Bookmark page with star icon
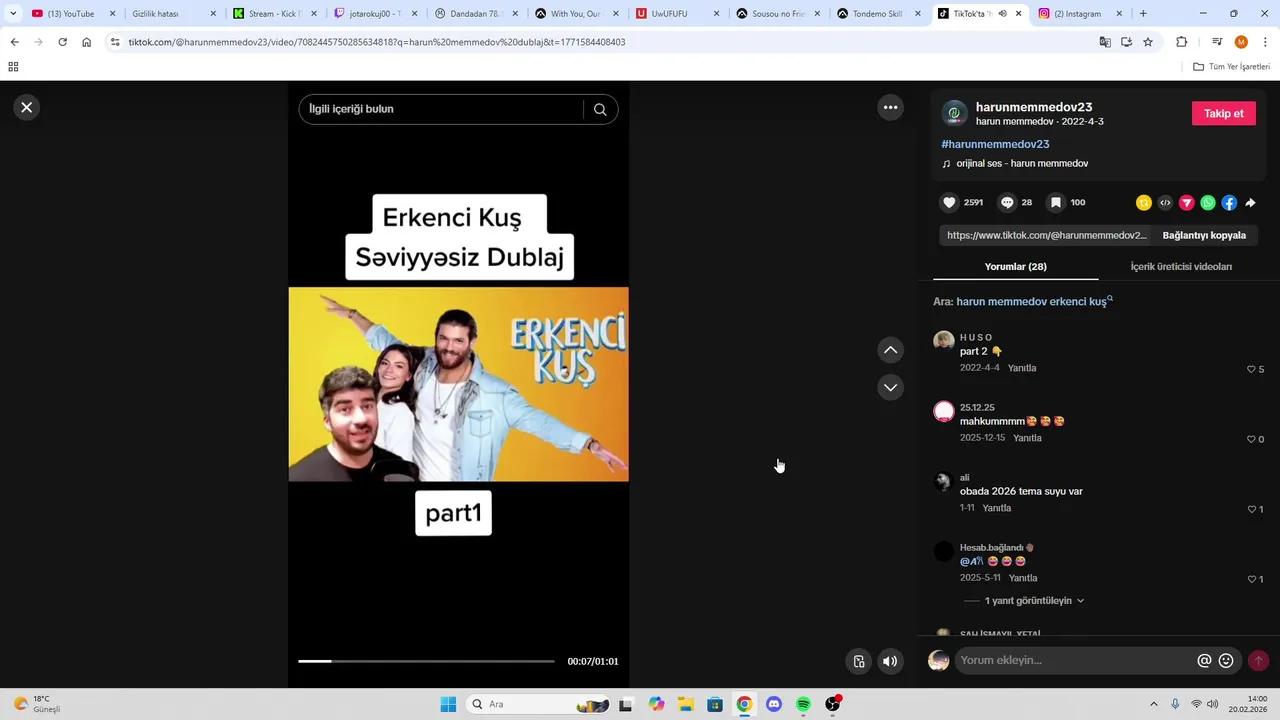 1148,42
